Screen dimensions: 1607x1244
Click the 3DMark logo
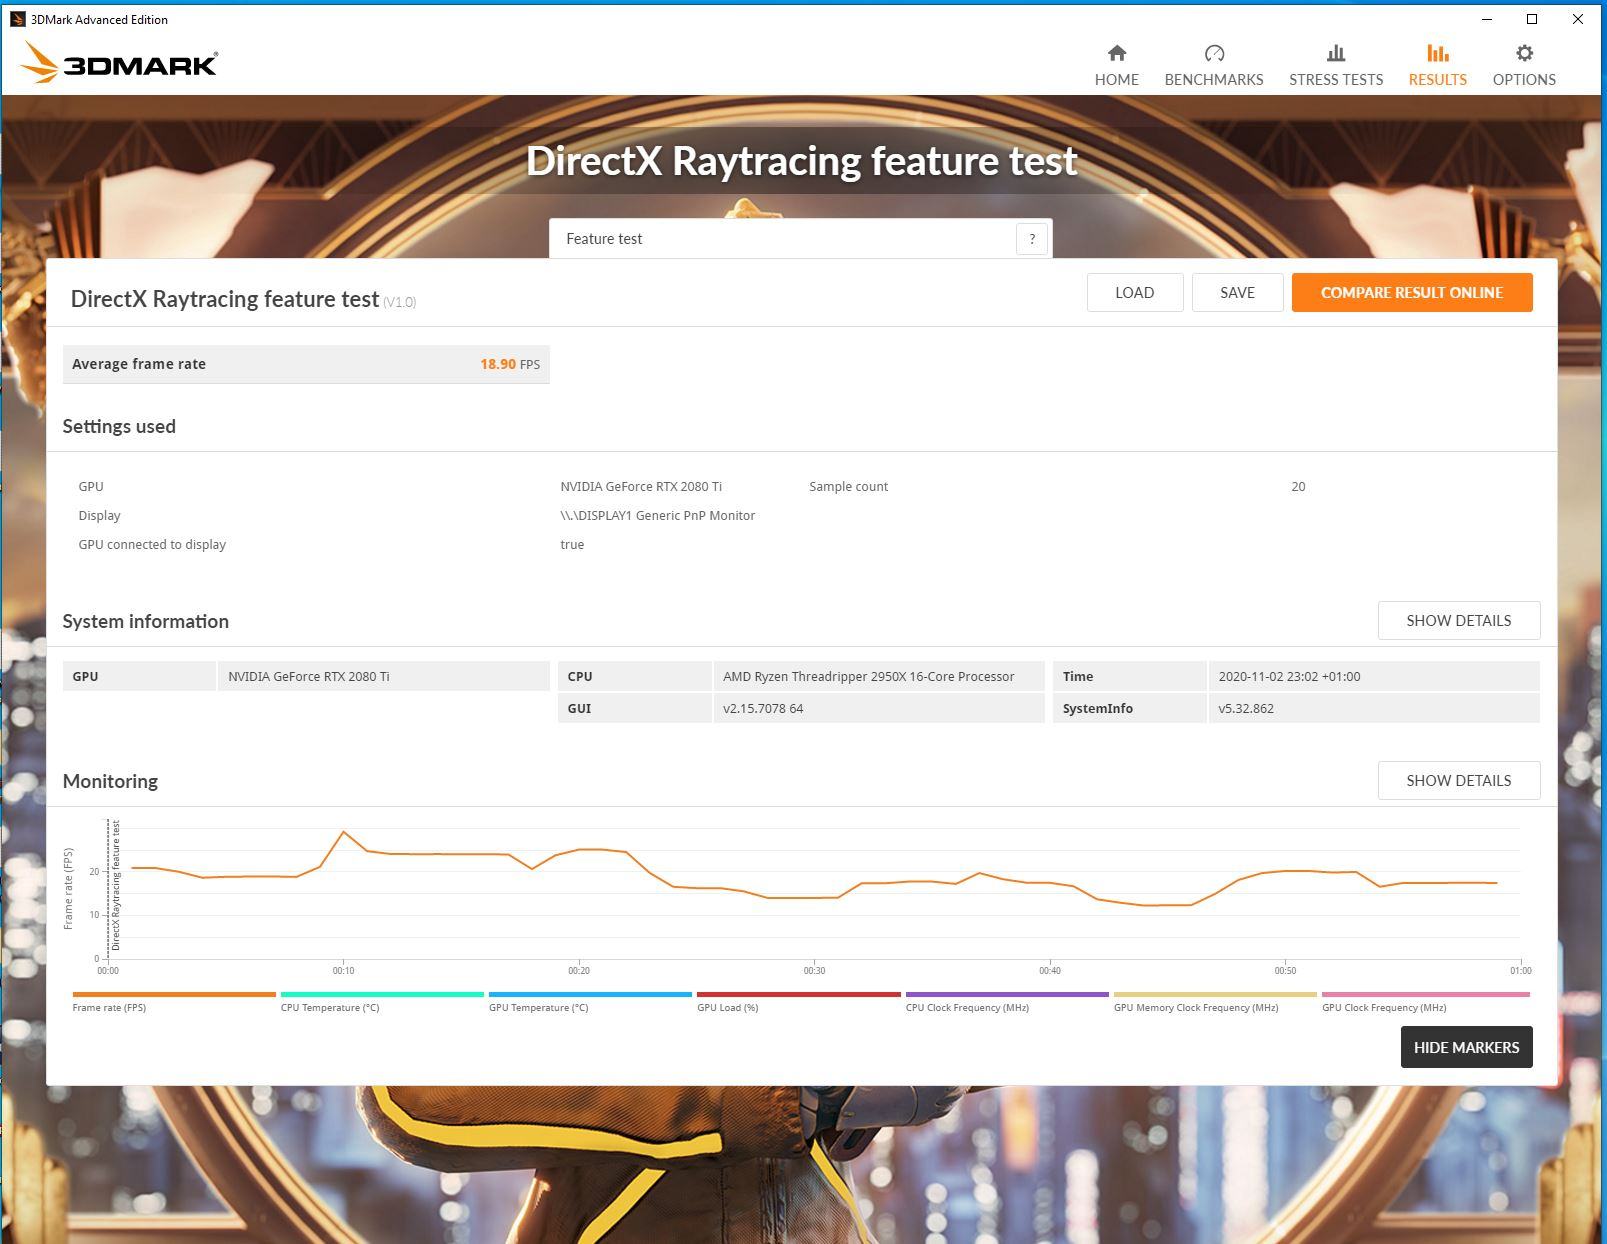118,63
